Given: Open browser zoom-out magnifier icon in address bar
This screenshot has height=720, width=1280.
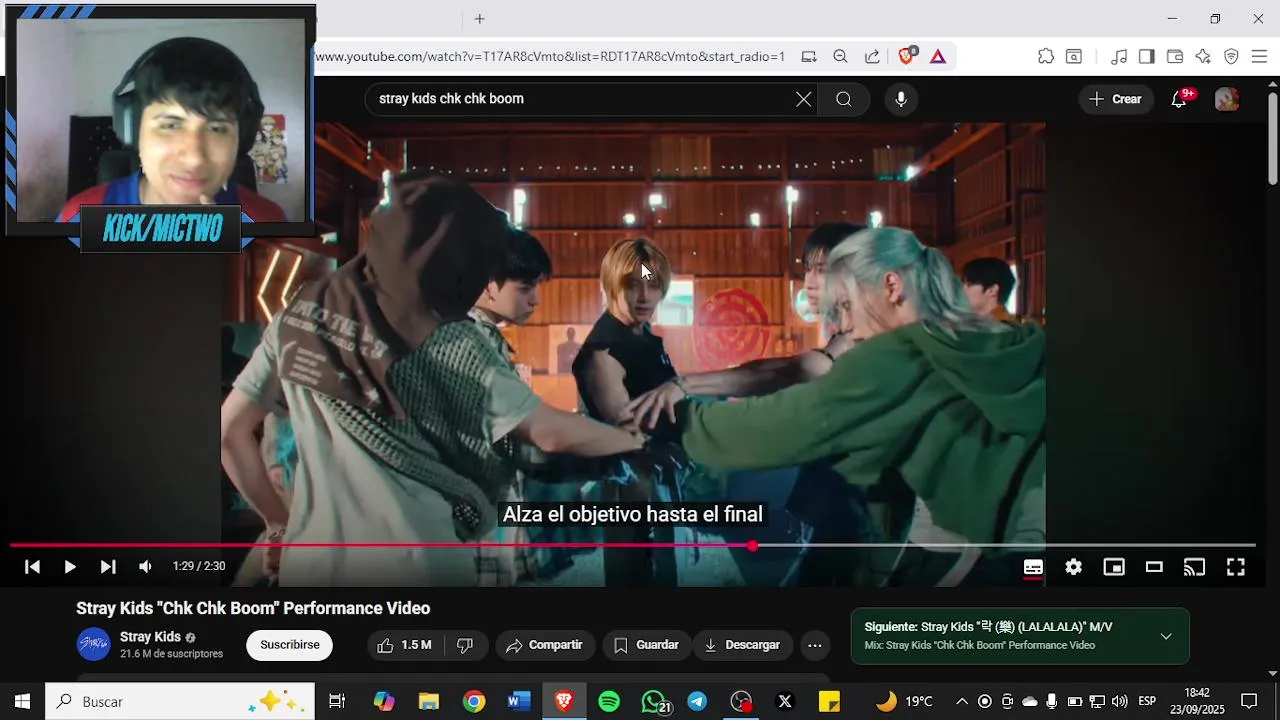Looking at the screenshot, I should 840,57.
